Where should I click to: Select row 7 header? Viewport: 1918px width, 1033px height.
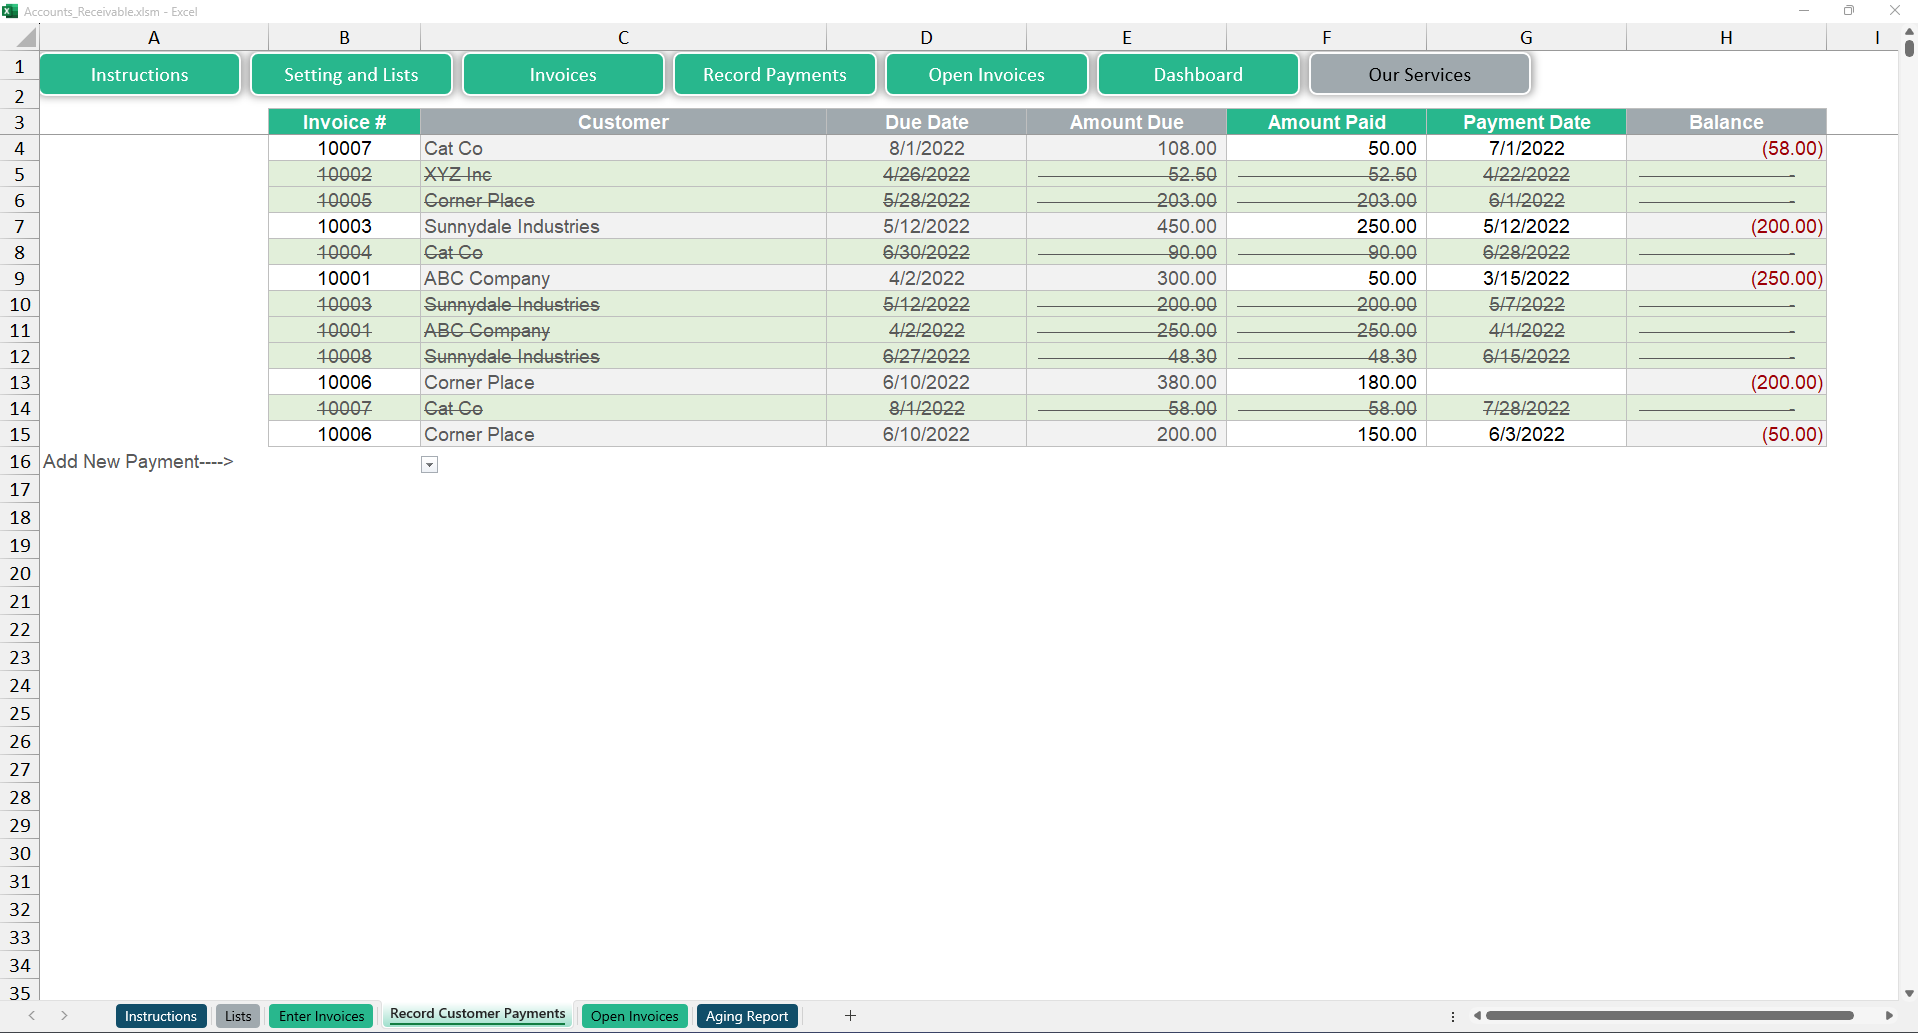click(19, 227)
